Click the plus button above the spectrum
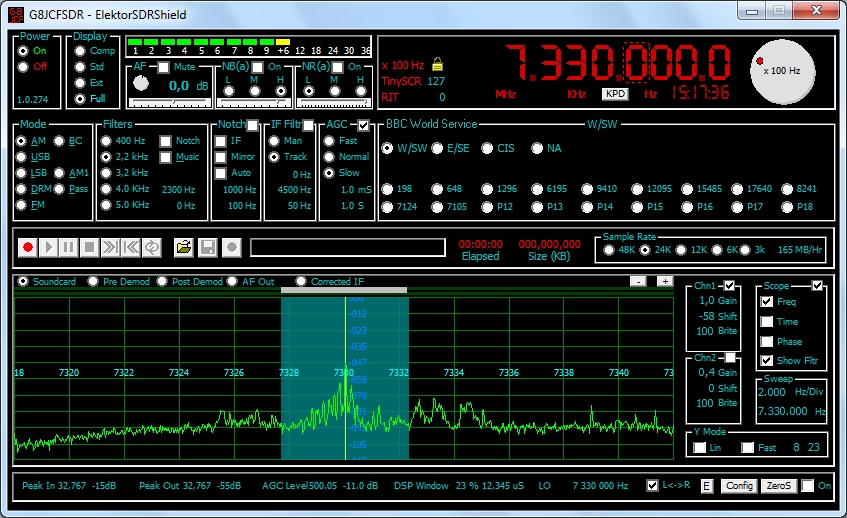The width and height of the screenshot is (847, 518). click(664, 281)
